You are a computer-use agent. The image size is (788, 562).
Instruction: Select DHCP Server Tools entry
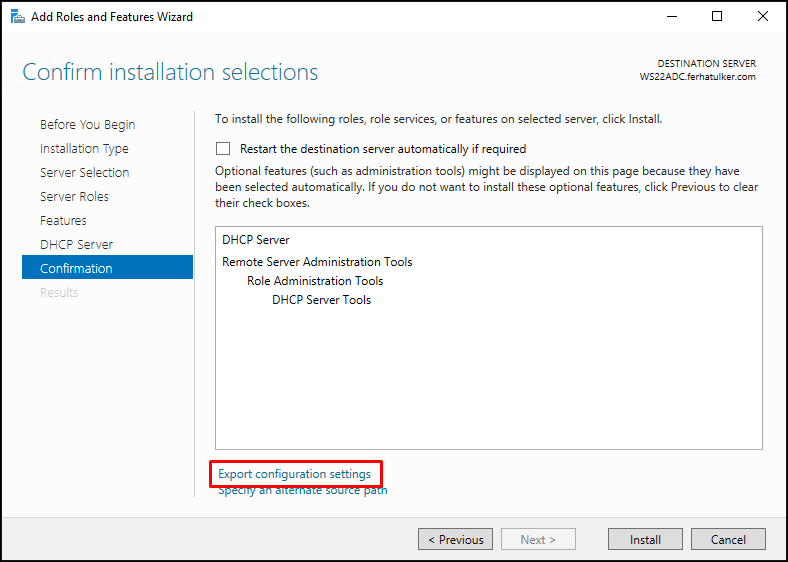(x=322, y=300)
